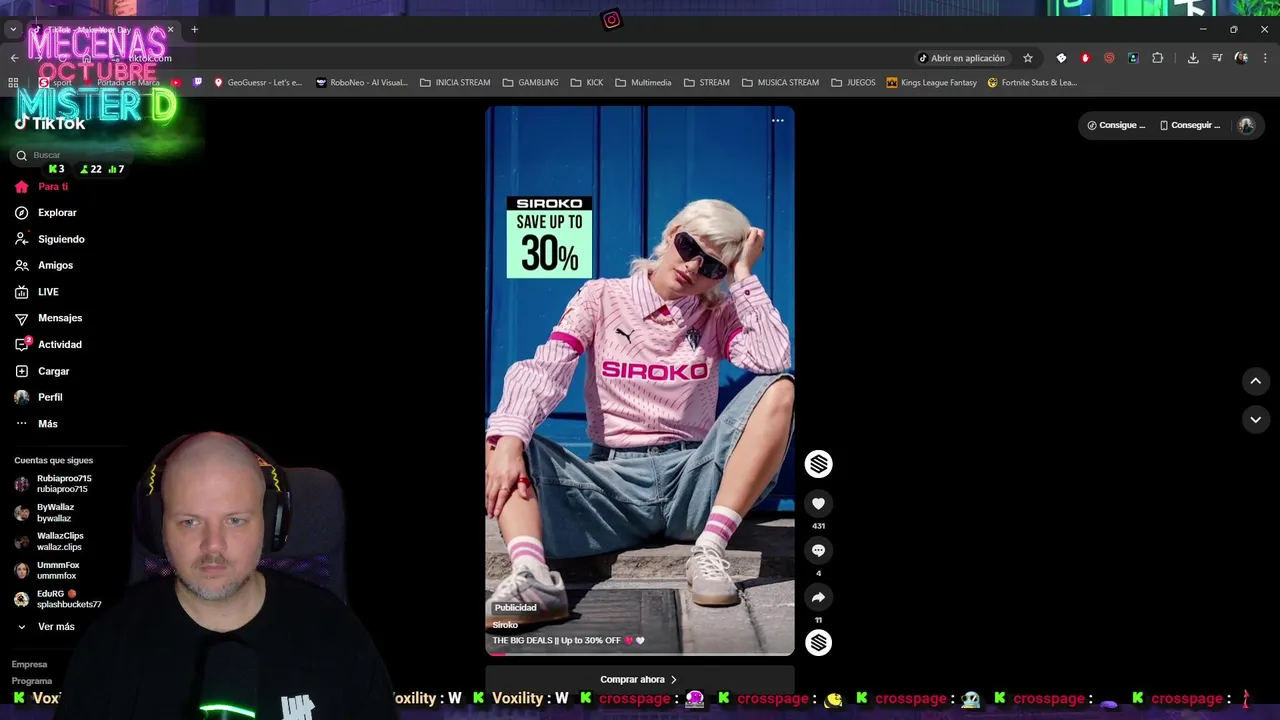Open Chrome tab search dropdown arrow
Screen dimensions: 1280x720
tap(13, 29)
